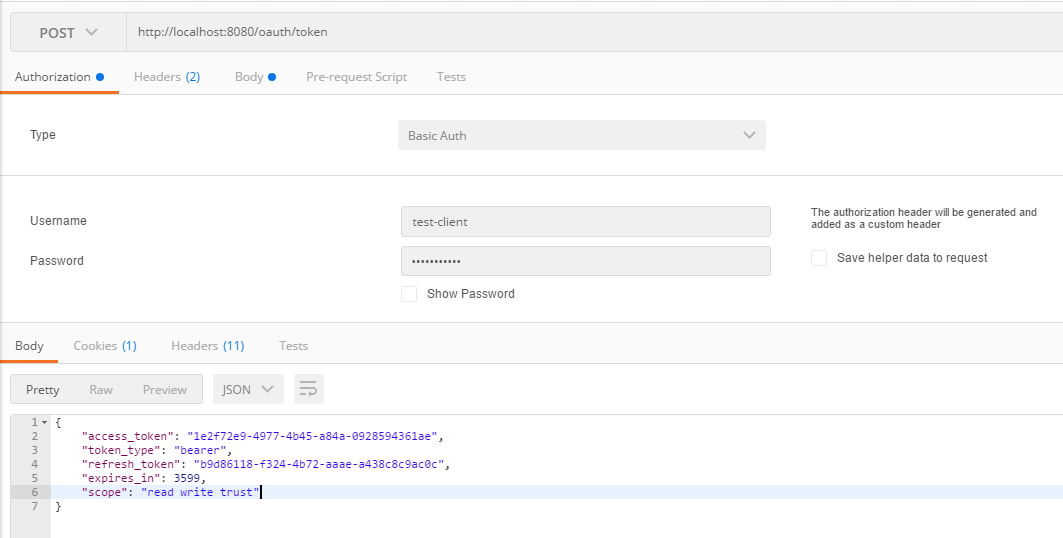
Task: Click the masked Password field
Action: pos(586,261)
